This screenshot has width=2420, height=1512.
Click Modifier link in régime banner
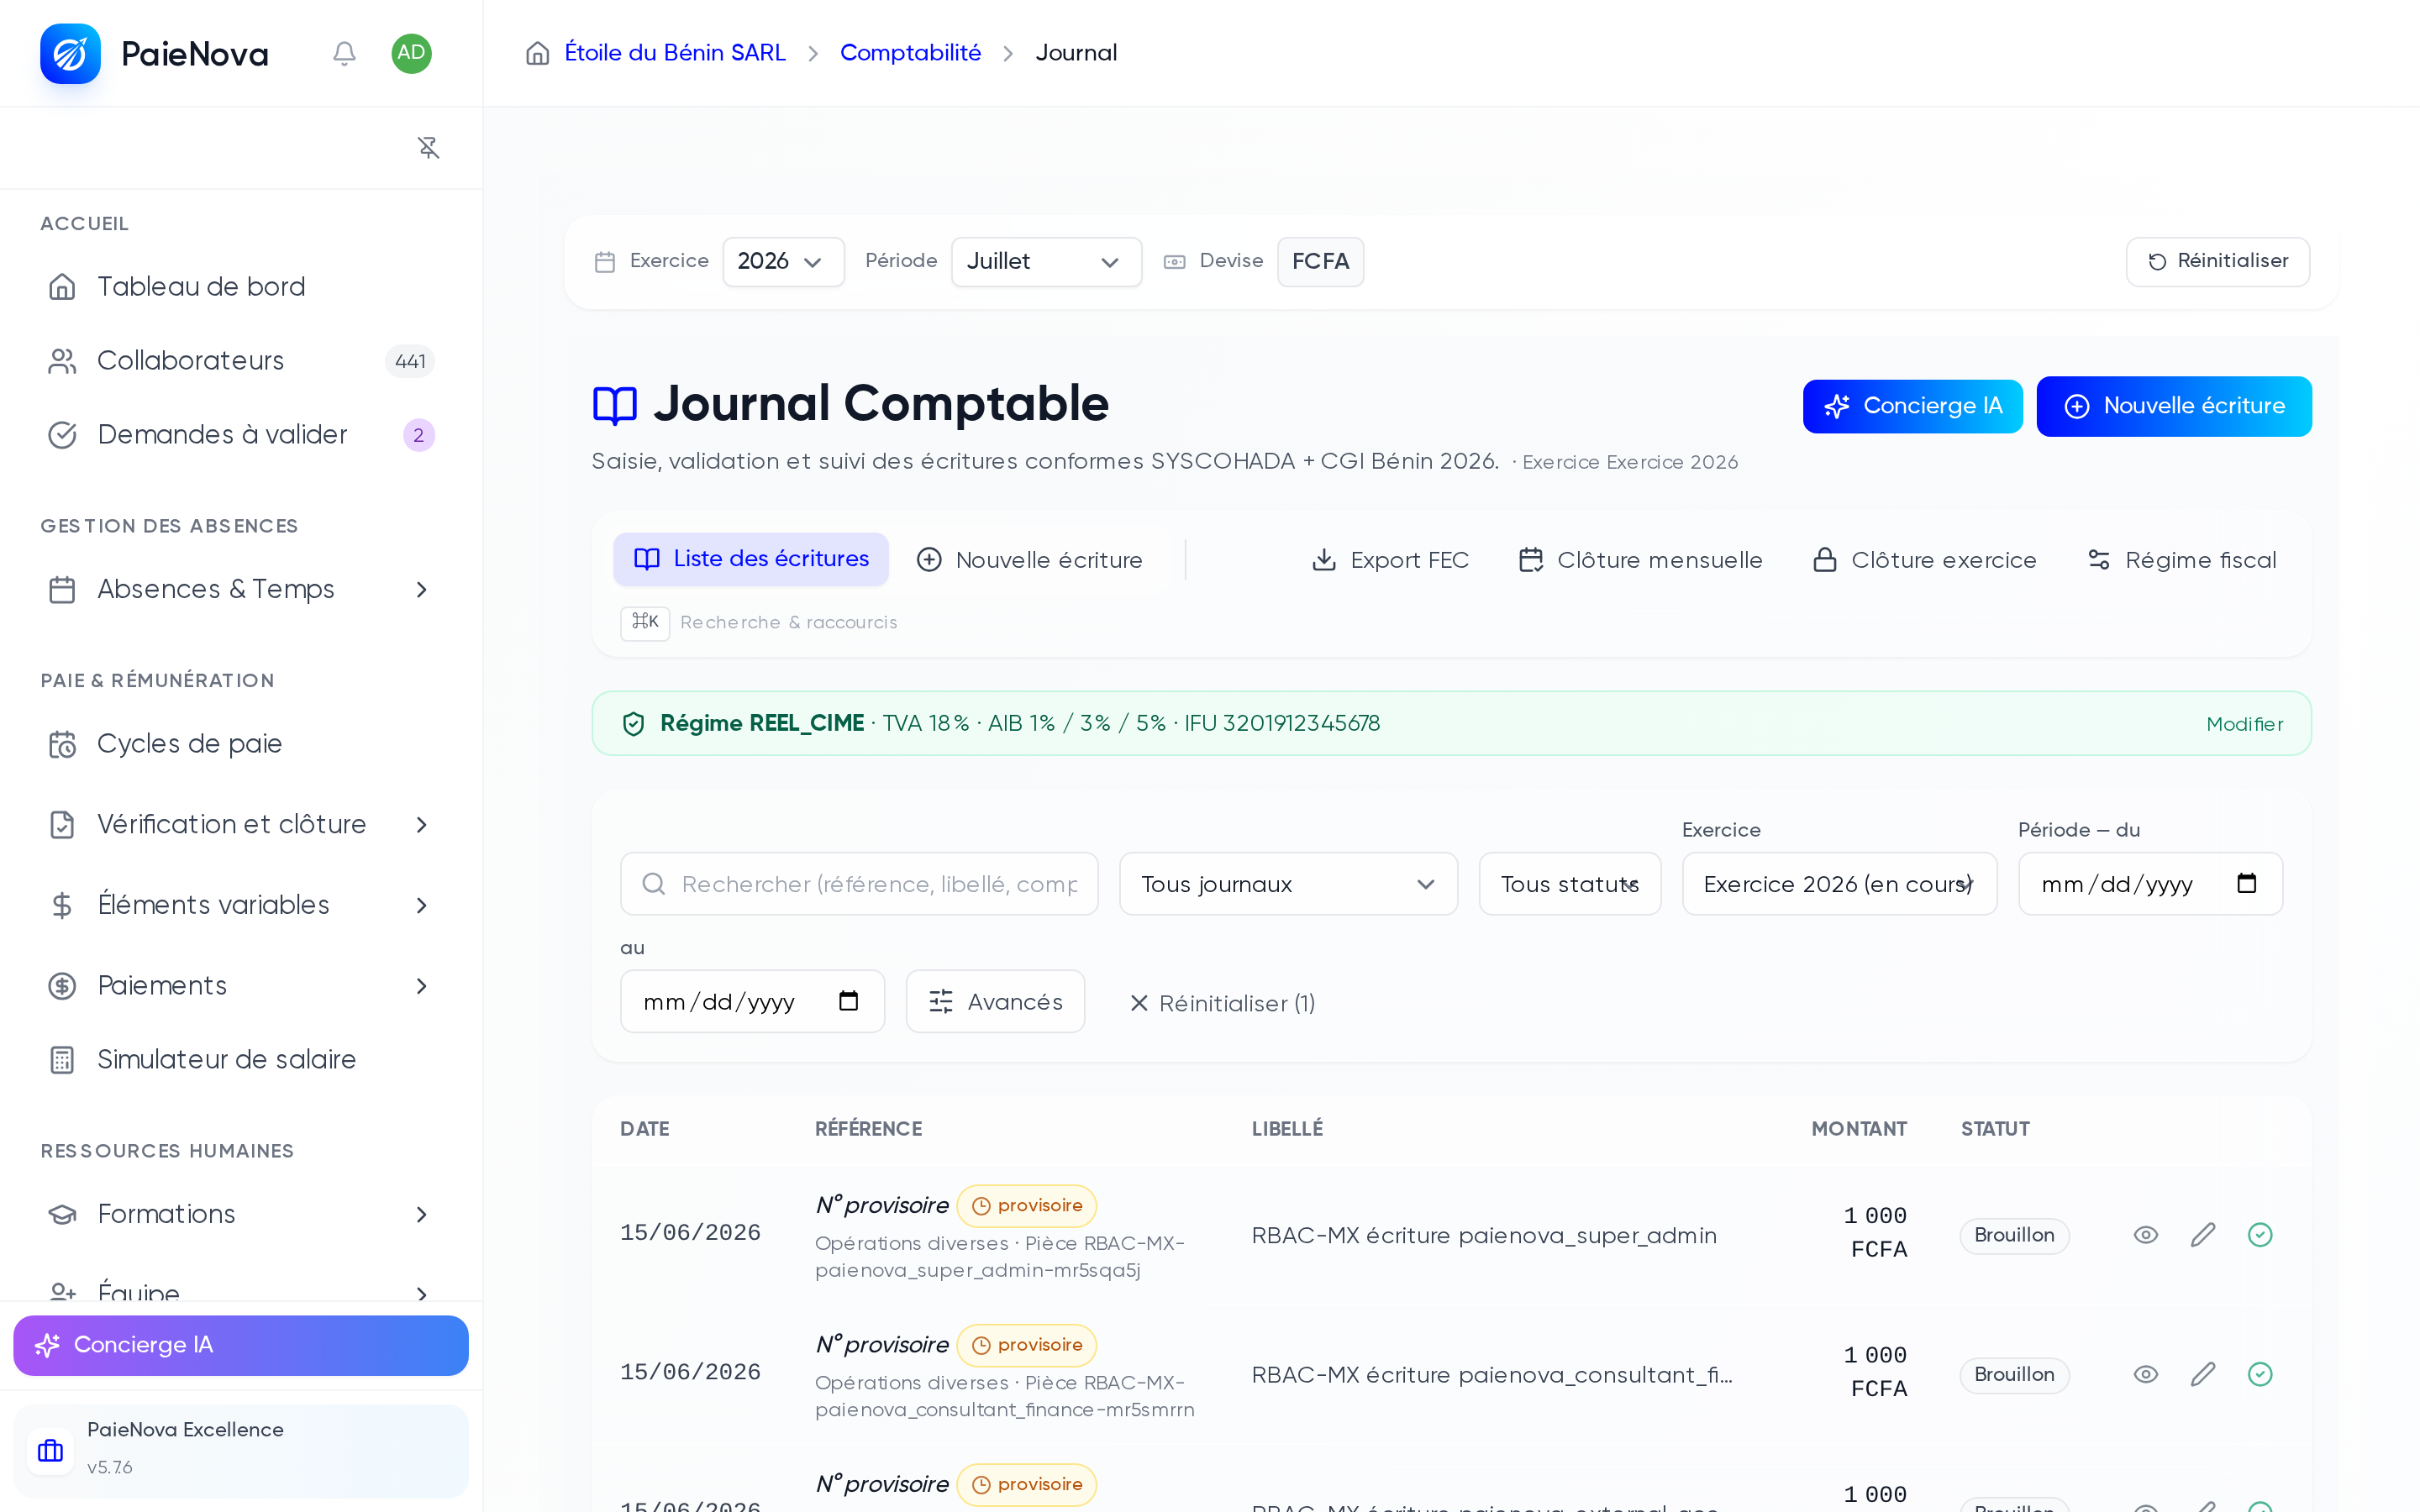[2244, 724]
